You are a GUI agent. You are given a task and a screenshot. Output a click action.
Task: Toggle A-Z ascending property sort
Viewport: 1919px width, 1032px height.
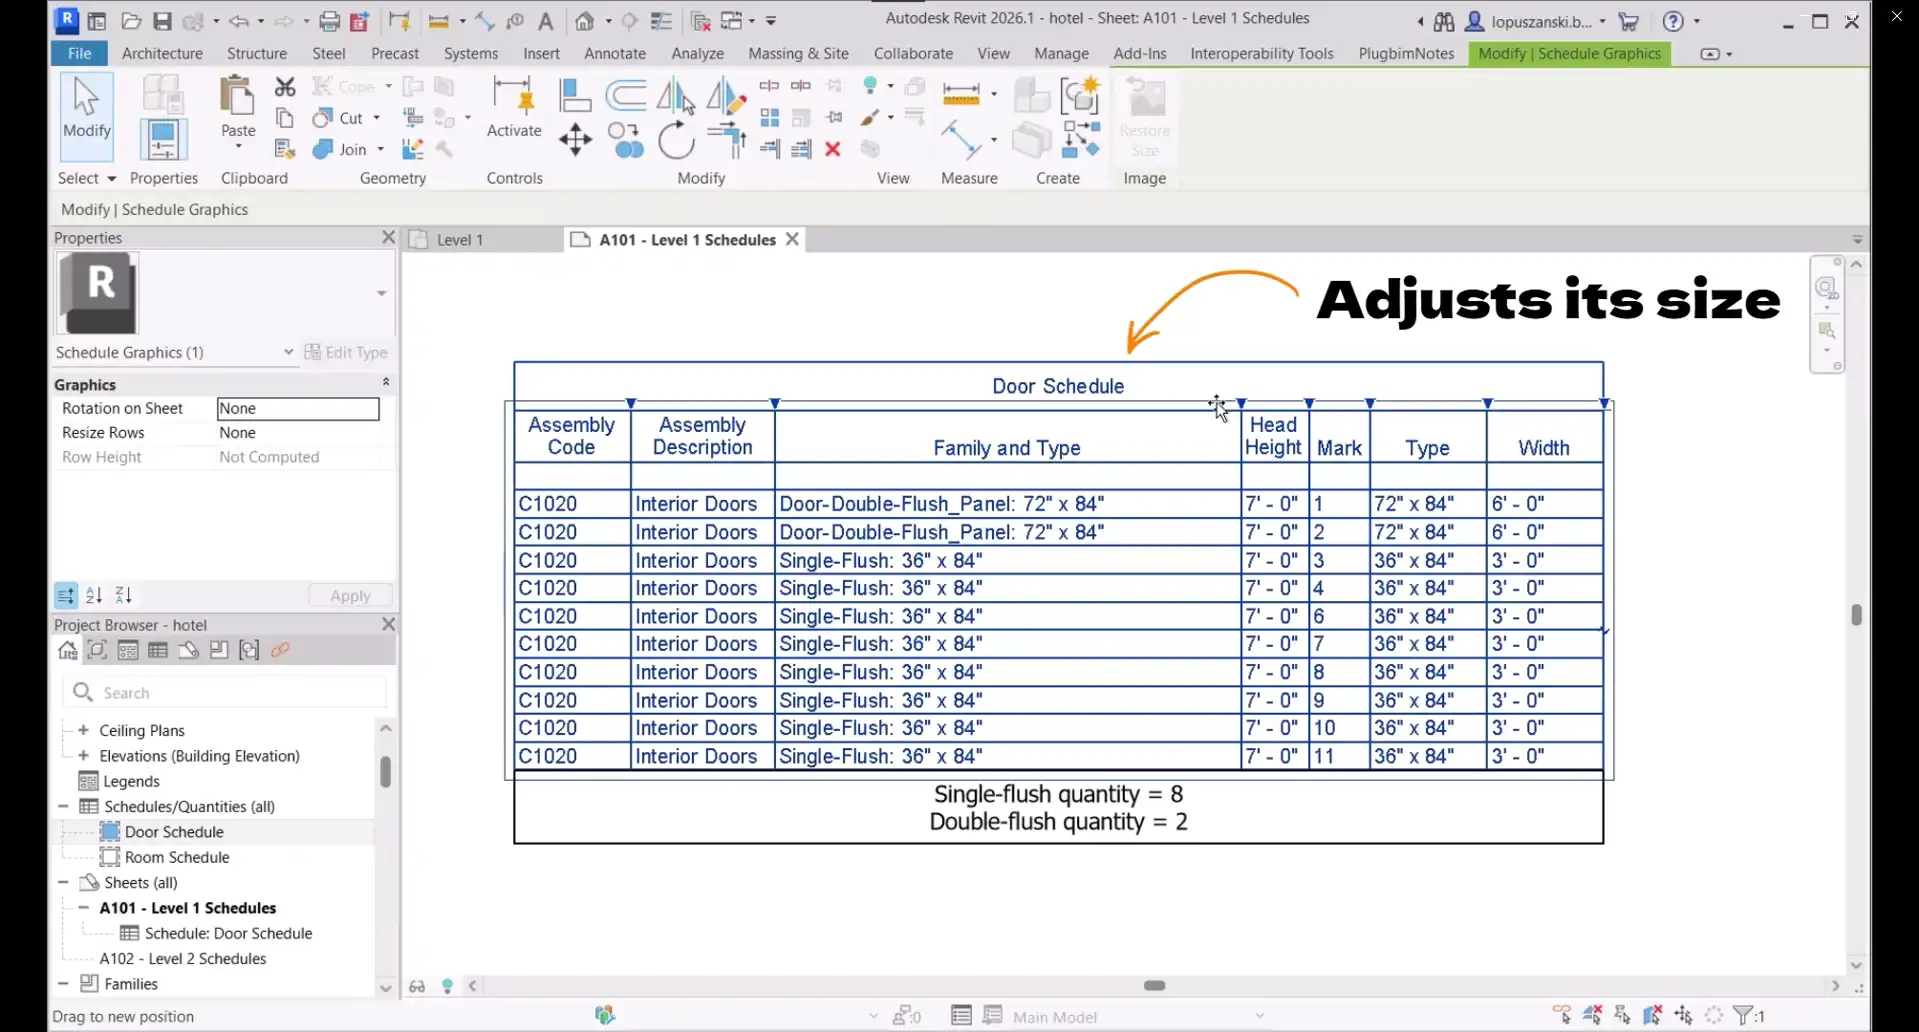point(94,596)
